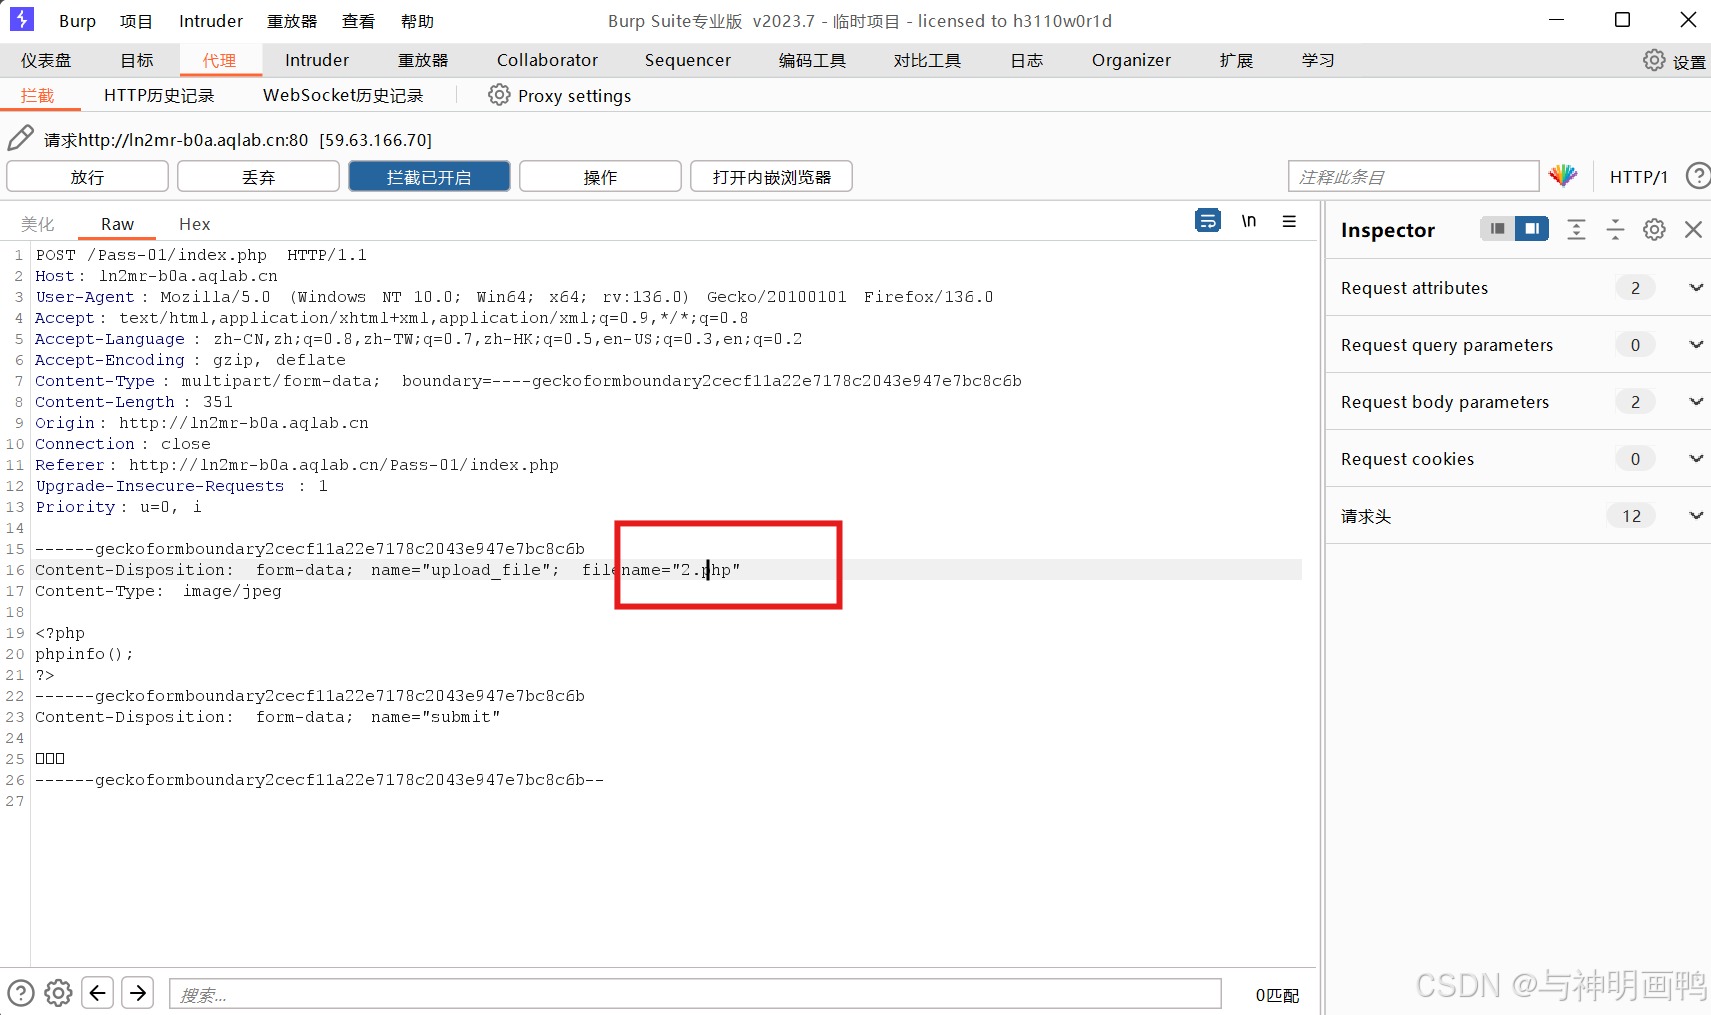Open the Organizer tab

pos(1131,60)
